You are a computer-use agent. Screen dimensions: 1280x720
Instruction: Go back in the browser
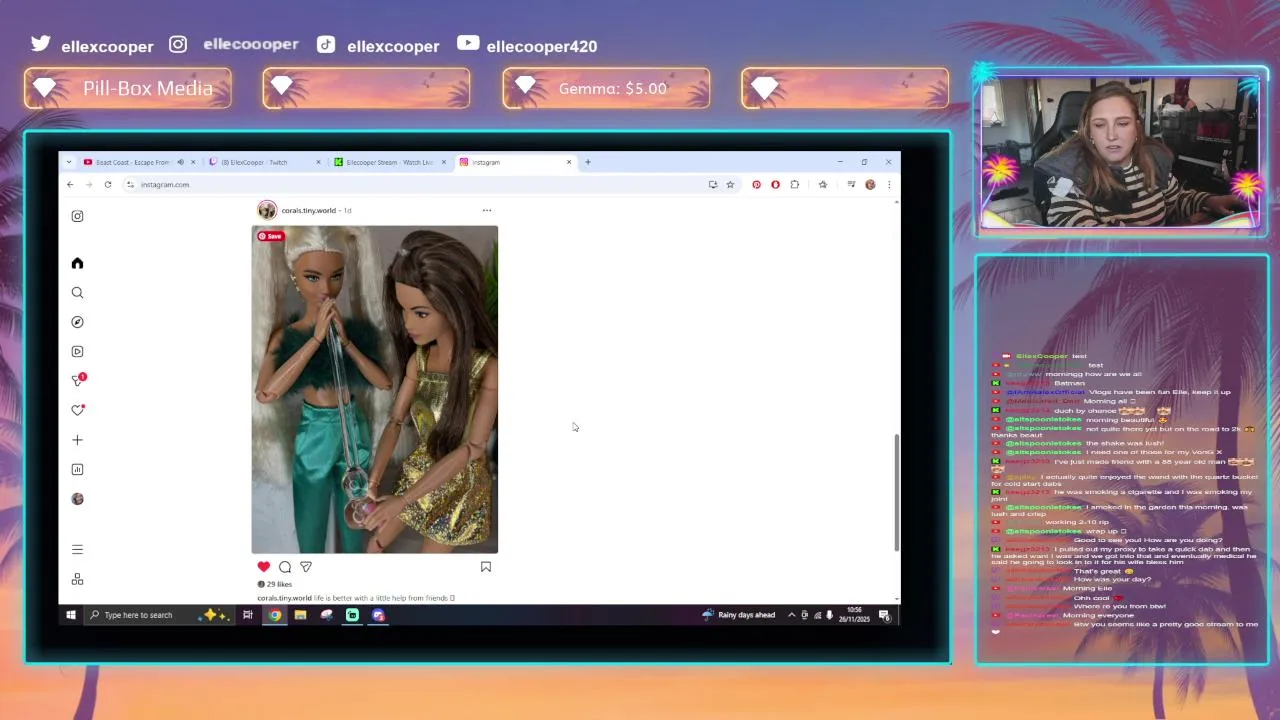tap(70, 184)
